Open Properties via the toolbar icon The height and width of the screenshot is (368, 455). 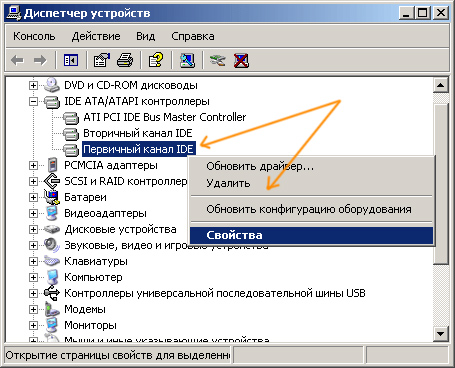102,61
